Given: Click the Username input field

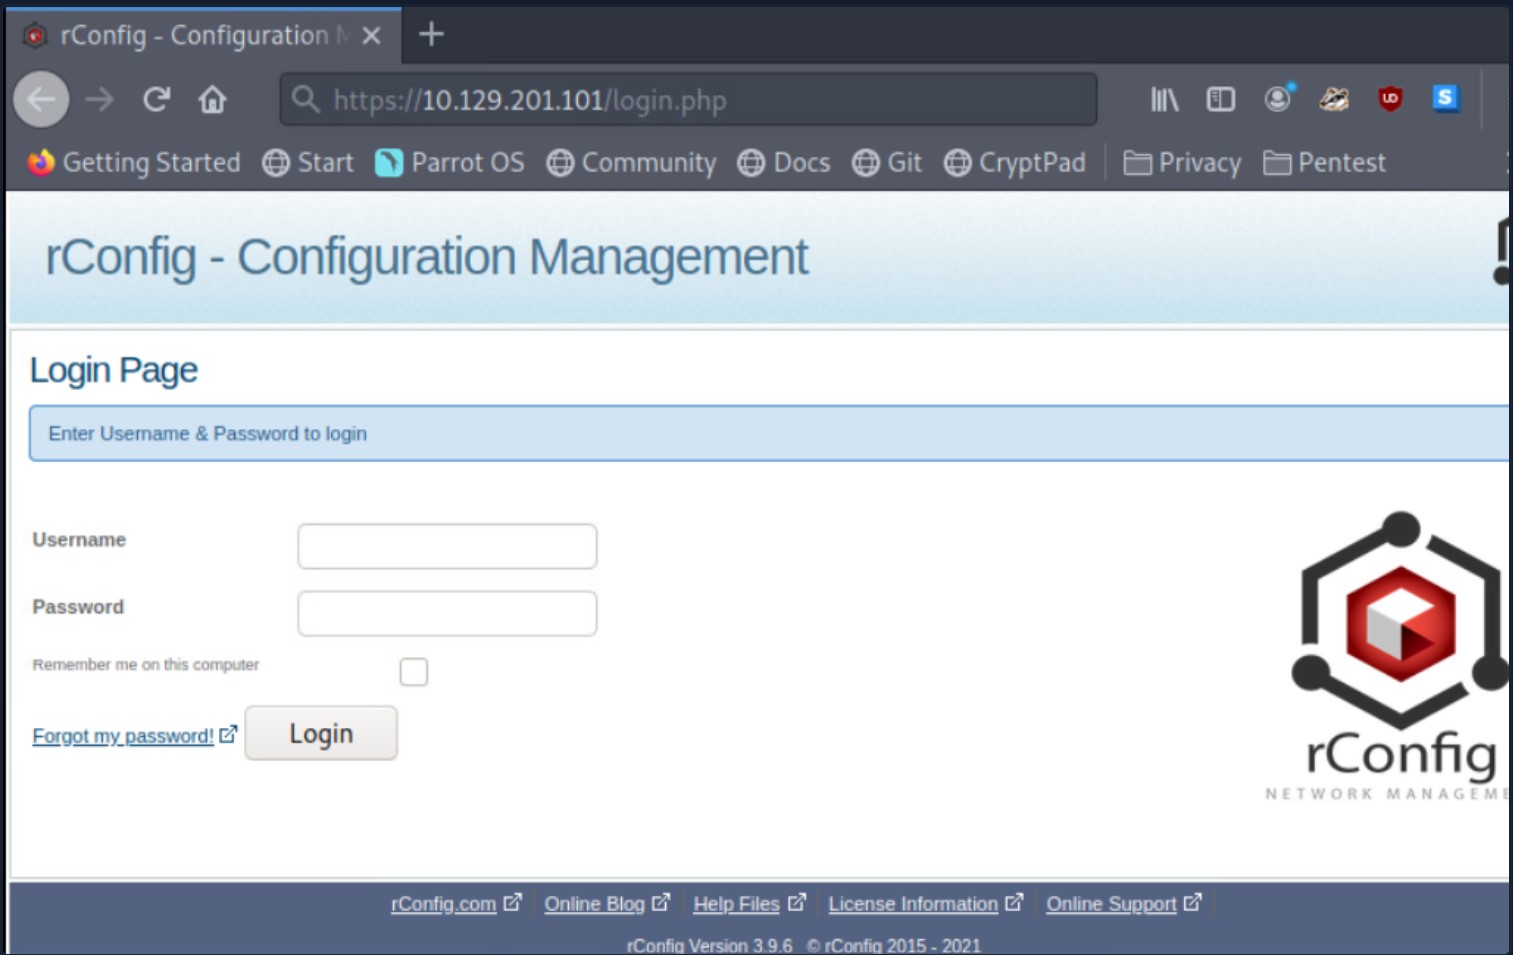Looking at the screenshot, I should tap(447, 547).
